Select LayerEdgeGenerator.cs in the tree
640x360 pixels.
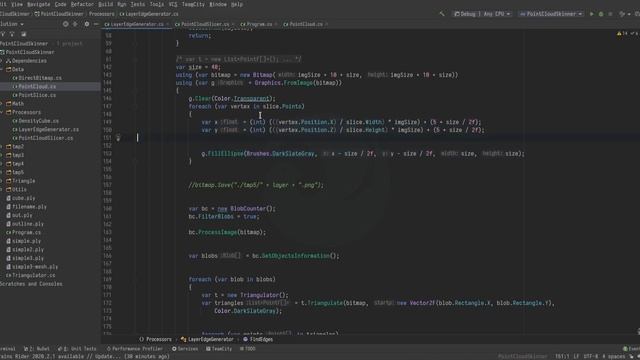(45, 129)
